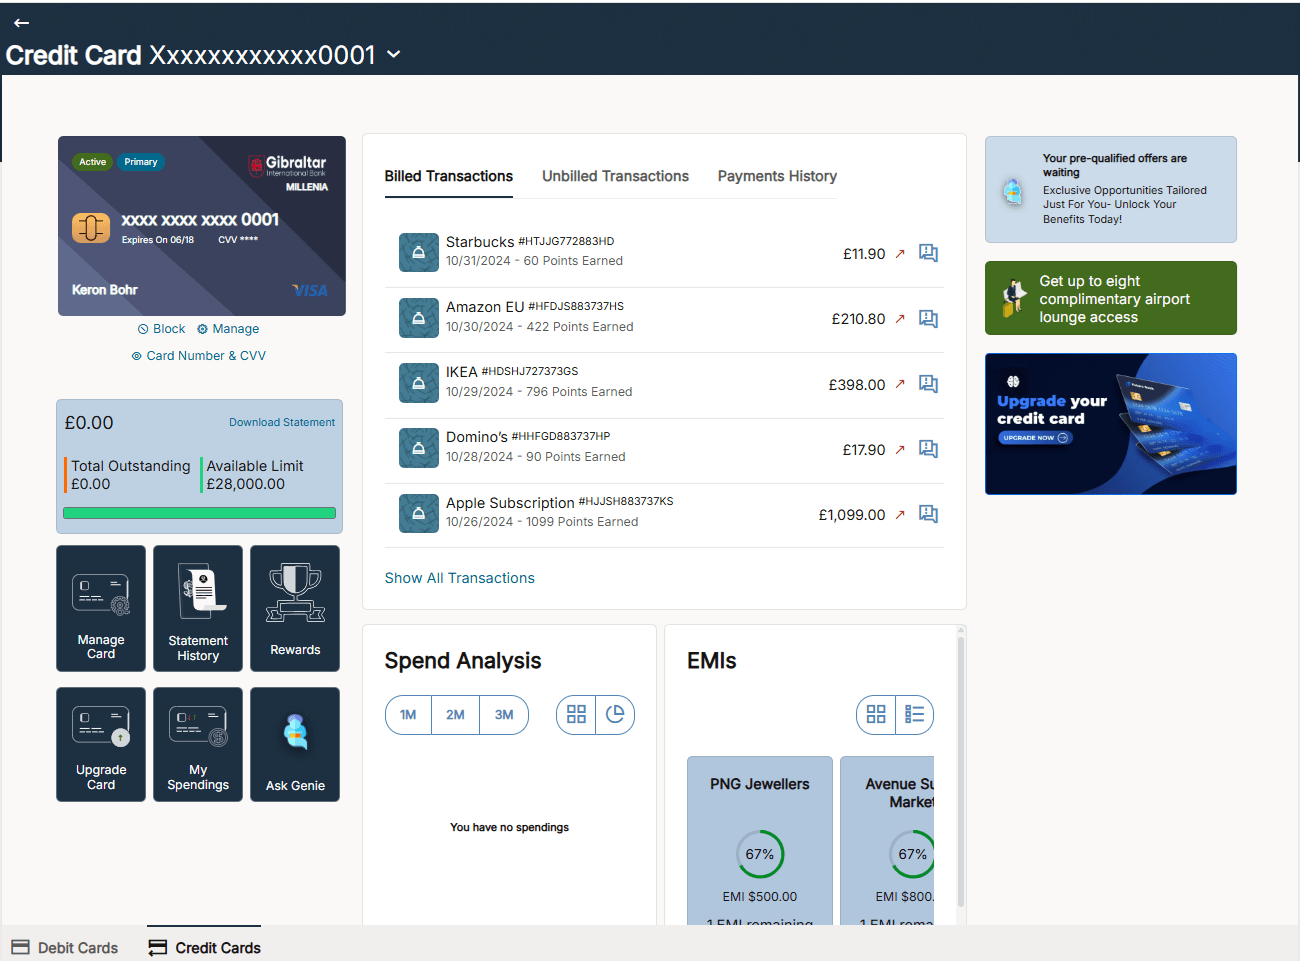
Task: Open the Apple Subscription merchant icon
Action: (419, 513)
